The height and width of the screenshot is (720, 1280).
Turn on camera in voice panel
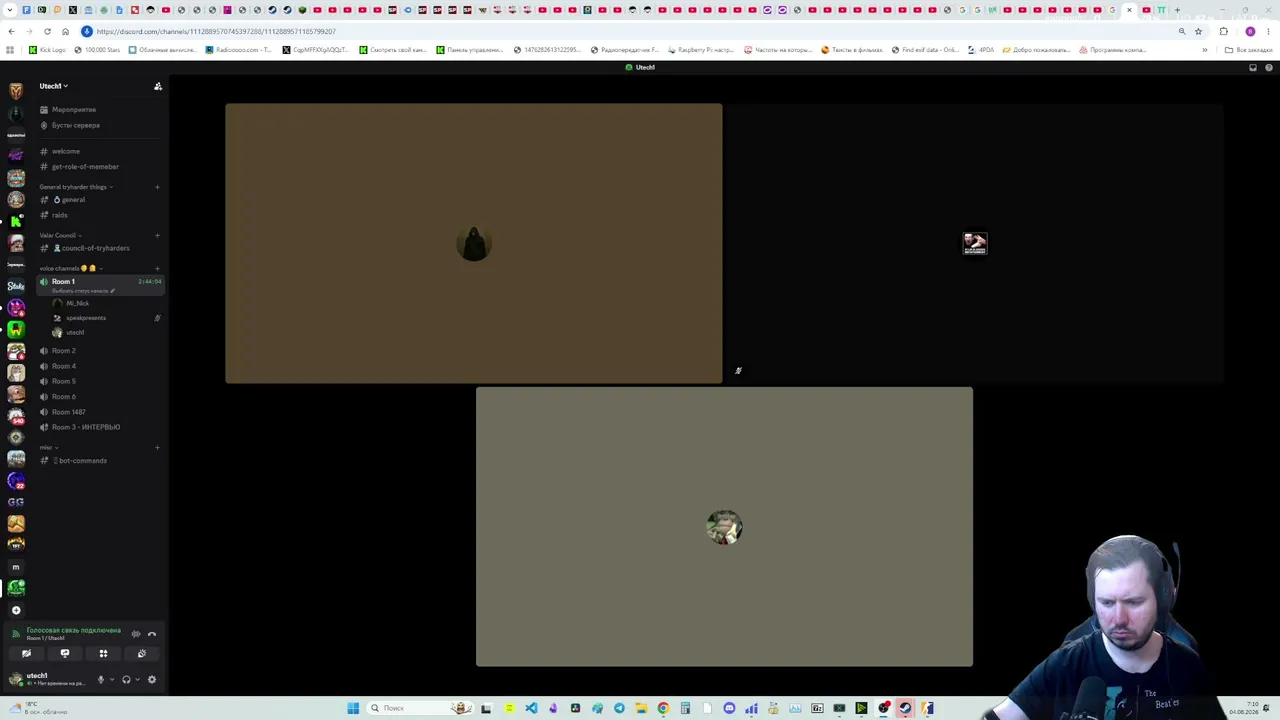[26, 654]
